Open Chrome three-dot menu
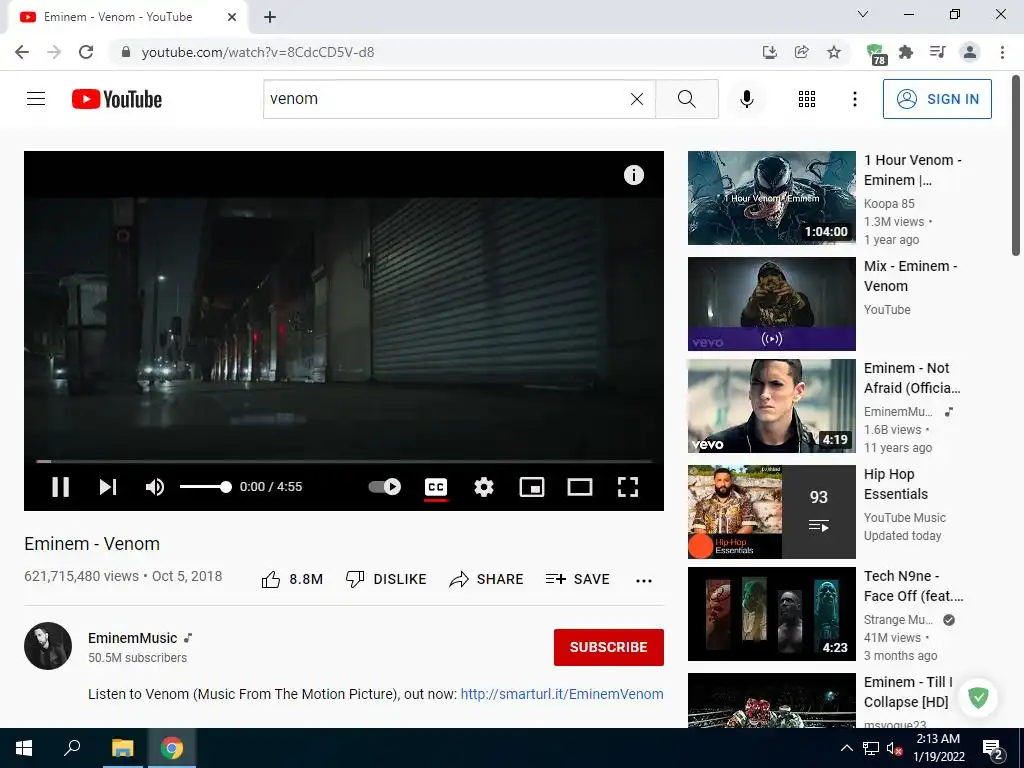This screenshot has width=1024, height=768. 1002,52
